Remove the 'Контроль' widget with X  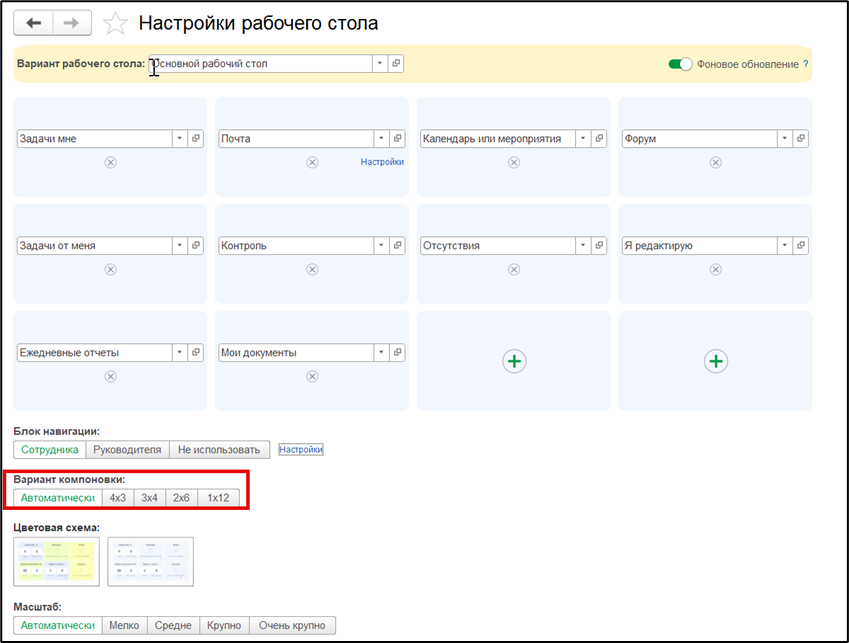click(x=312, y=270)
